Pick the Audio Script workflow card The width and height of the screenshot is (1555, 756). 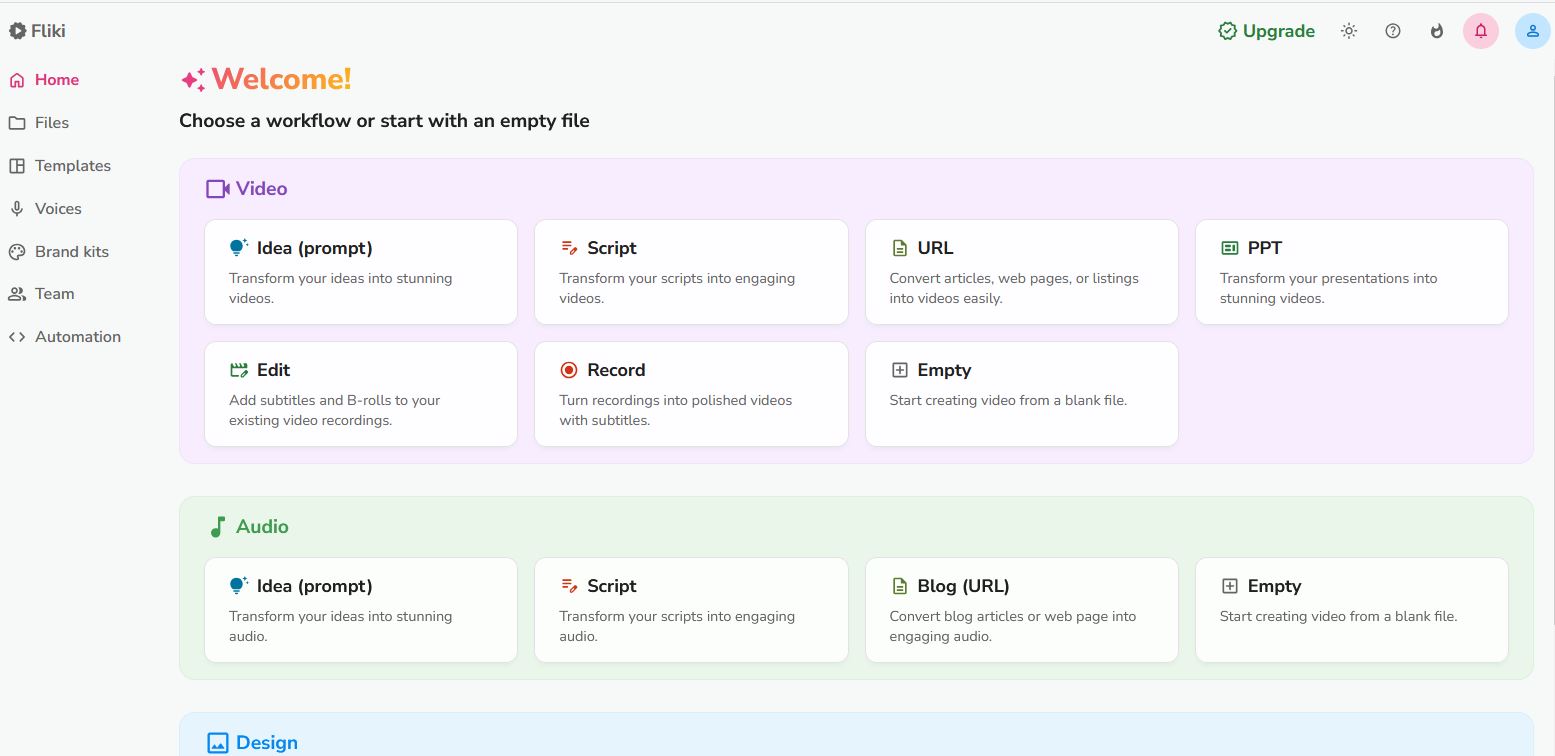point(691,610)
